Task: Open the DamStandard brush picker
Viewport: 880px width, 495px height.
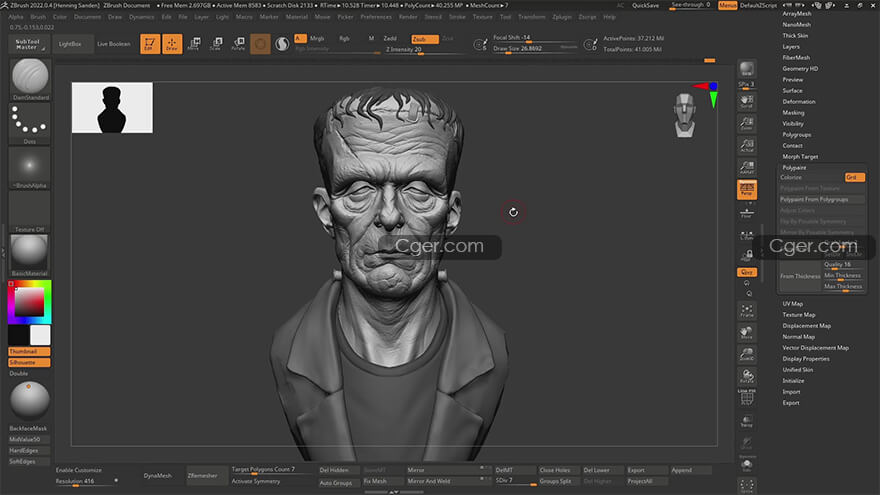Action: coord(30,80)
